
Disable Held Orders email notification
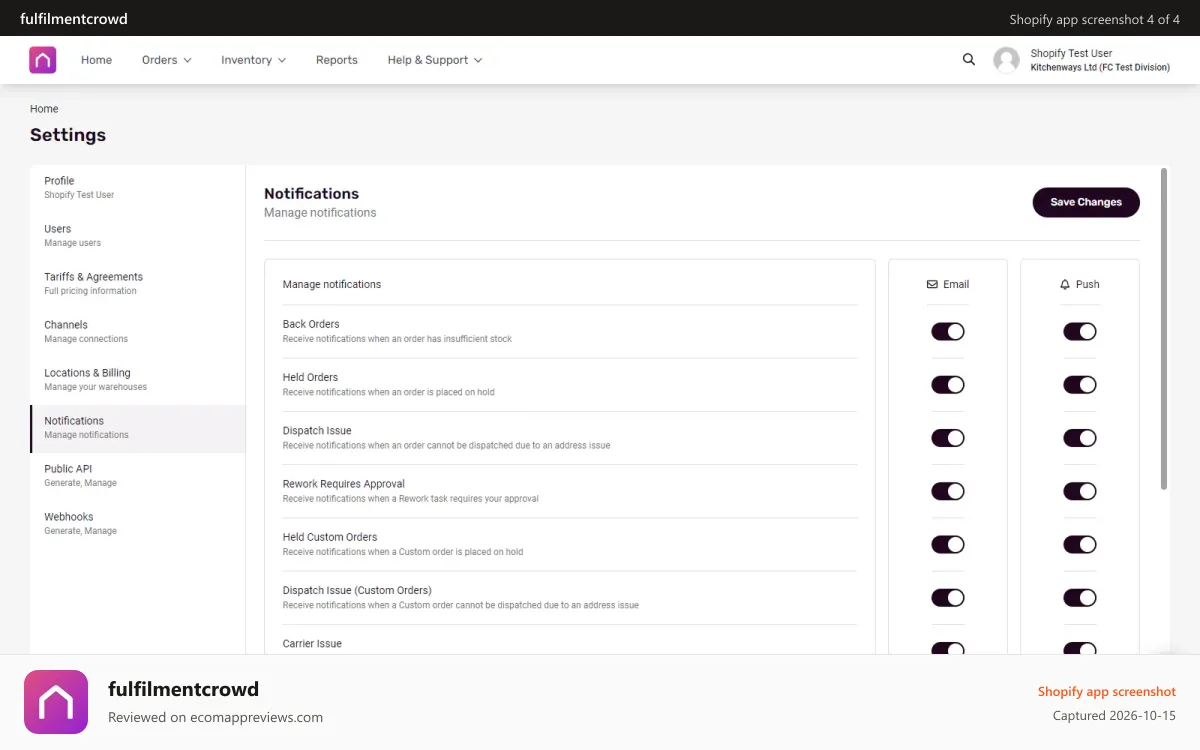(948, 384)
